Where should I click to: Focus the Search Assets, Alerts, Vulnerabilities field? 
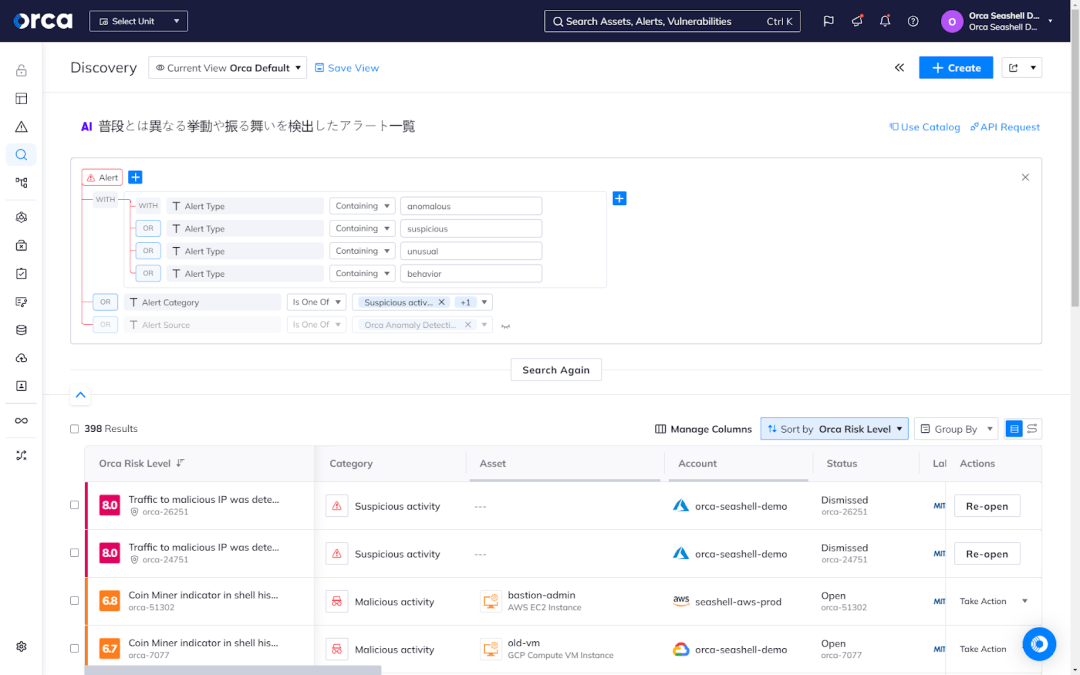click(672, 21)
